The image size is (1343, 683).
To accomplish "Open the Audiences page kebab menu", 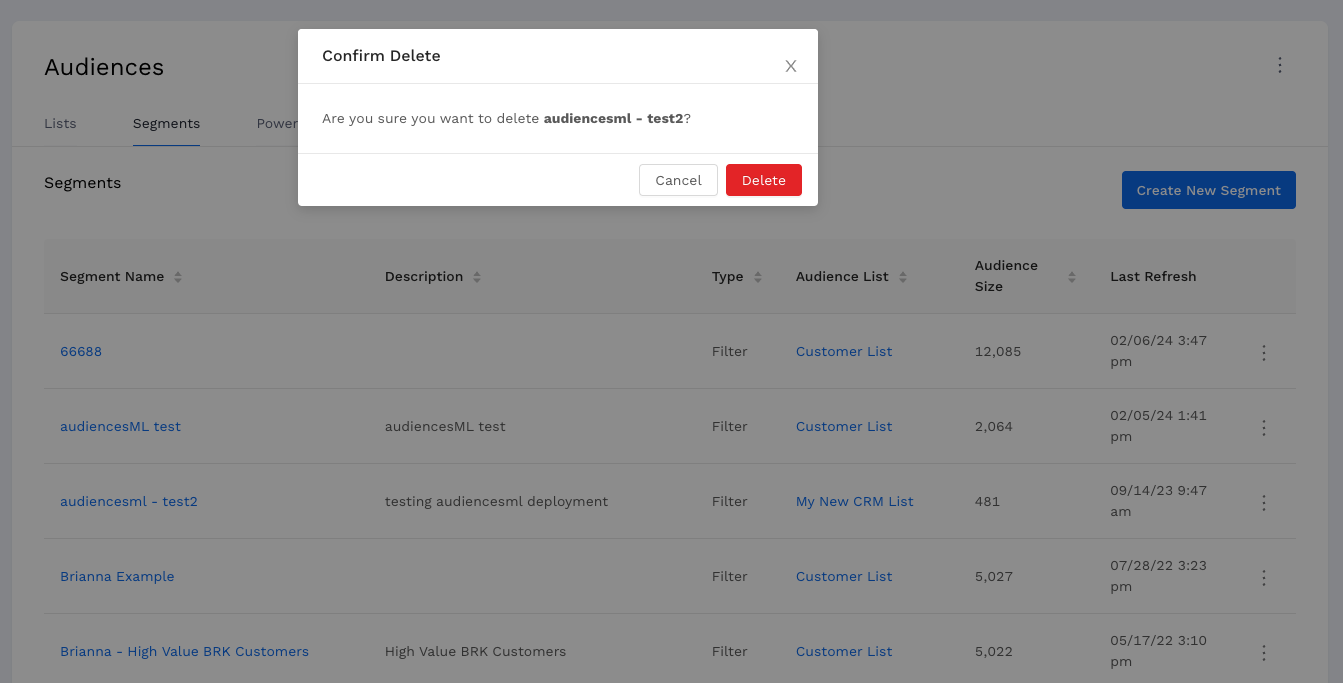I will (x=1279, y=65).
